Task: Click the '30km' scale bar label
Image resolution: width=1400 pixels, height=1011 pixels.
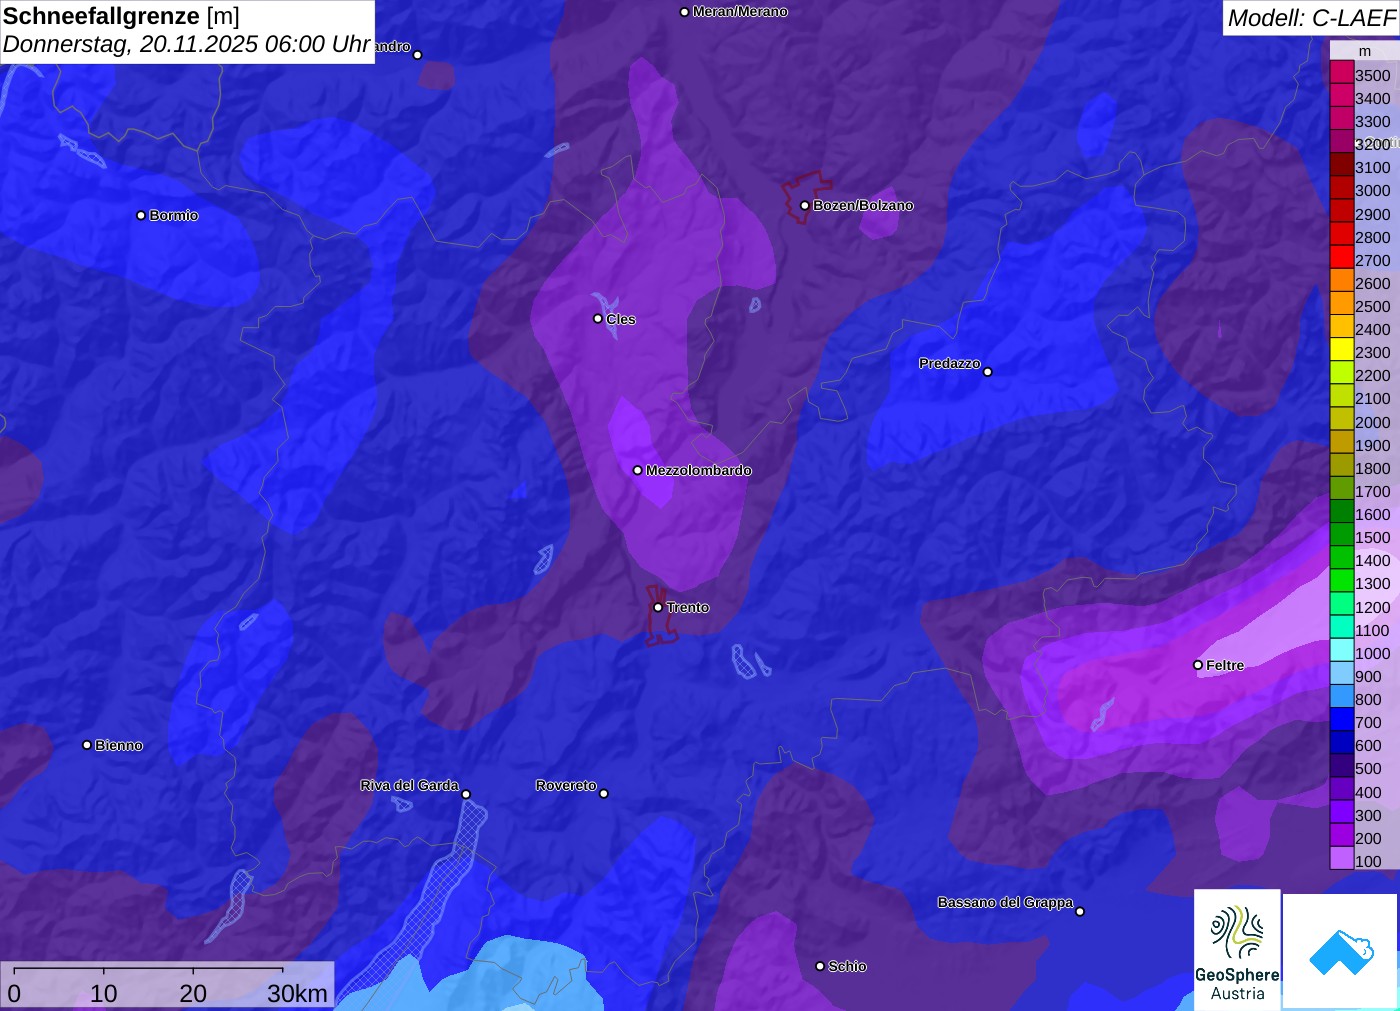Action: [x=297, y=993]
